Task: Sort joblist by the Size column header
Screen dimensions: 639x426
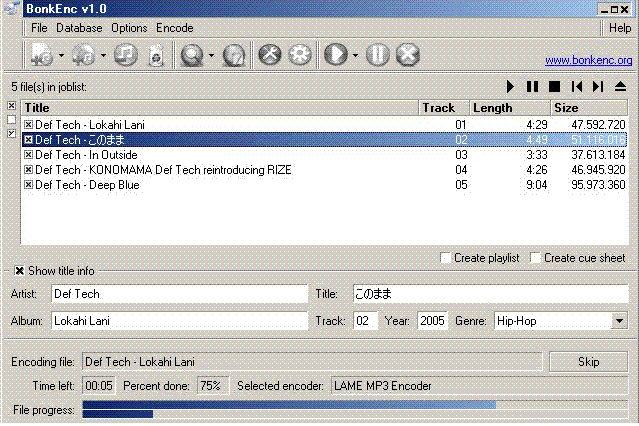Action: 589,108
